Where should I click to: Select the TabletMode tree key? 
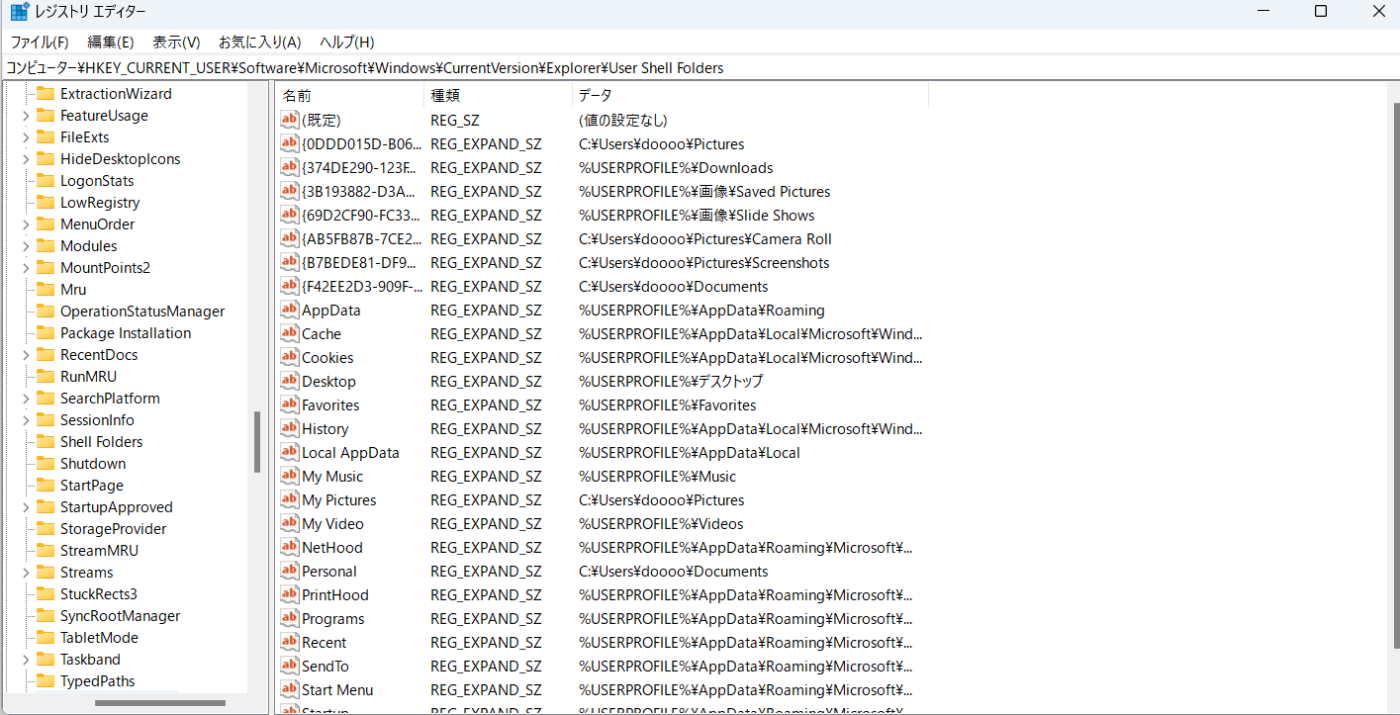[99, 637]
